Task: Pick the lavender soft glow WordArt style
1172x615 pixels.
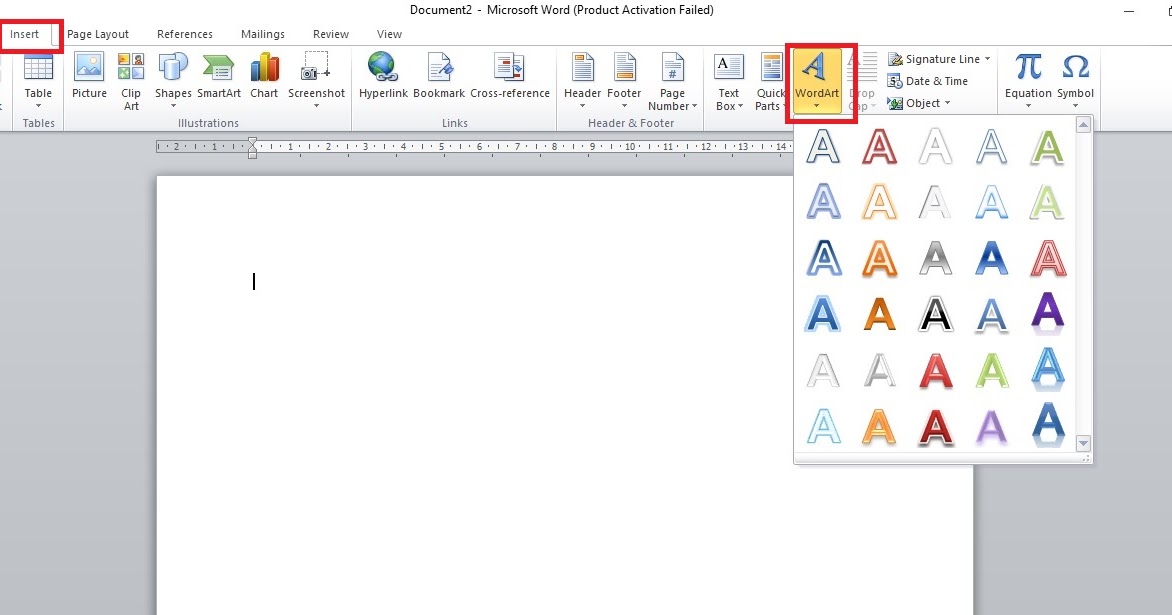Action: tap(991, 427)
